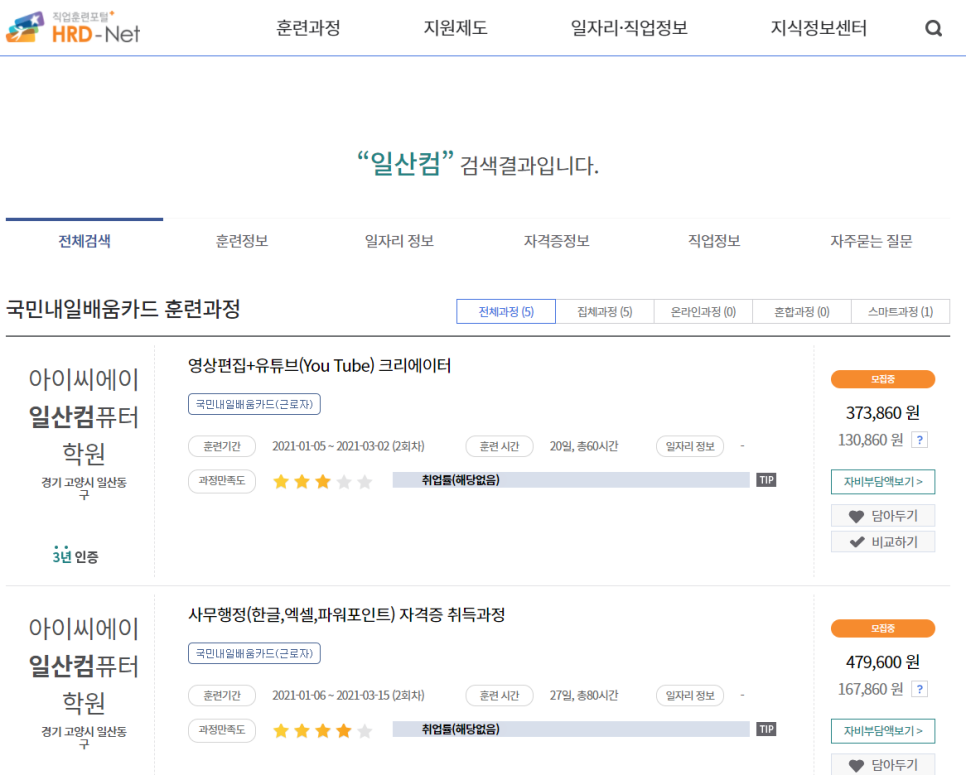Open 영상편집+유튜브 크리에이터 course title
The height and width of the screenshot is (775, 966).
click(319, 366)
